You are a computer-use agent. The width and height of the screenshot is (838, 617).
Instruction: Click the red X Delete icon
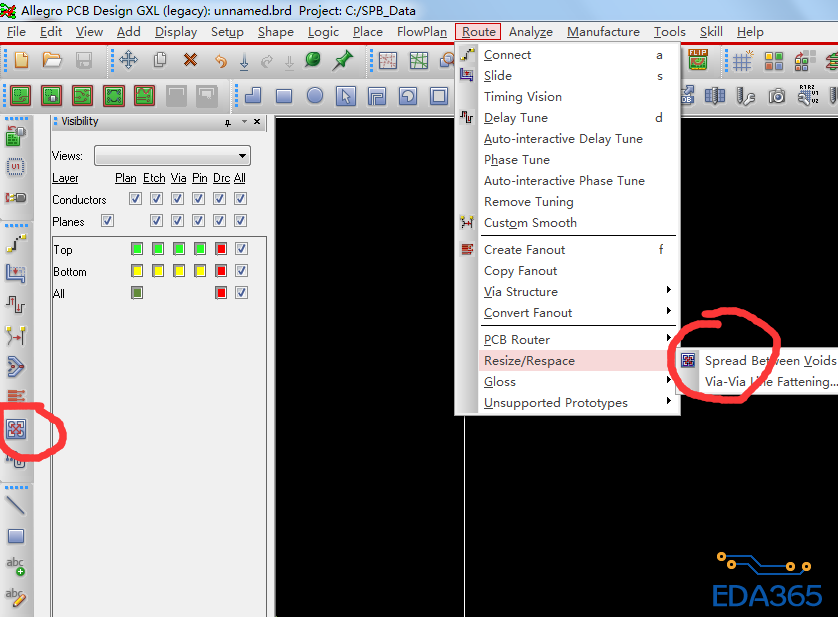click(x=190, y=59)
